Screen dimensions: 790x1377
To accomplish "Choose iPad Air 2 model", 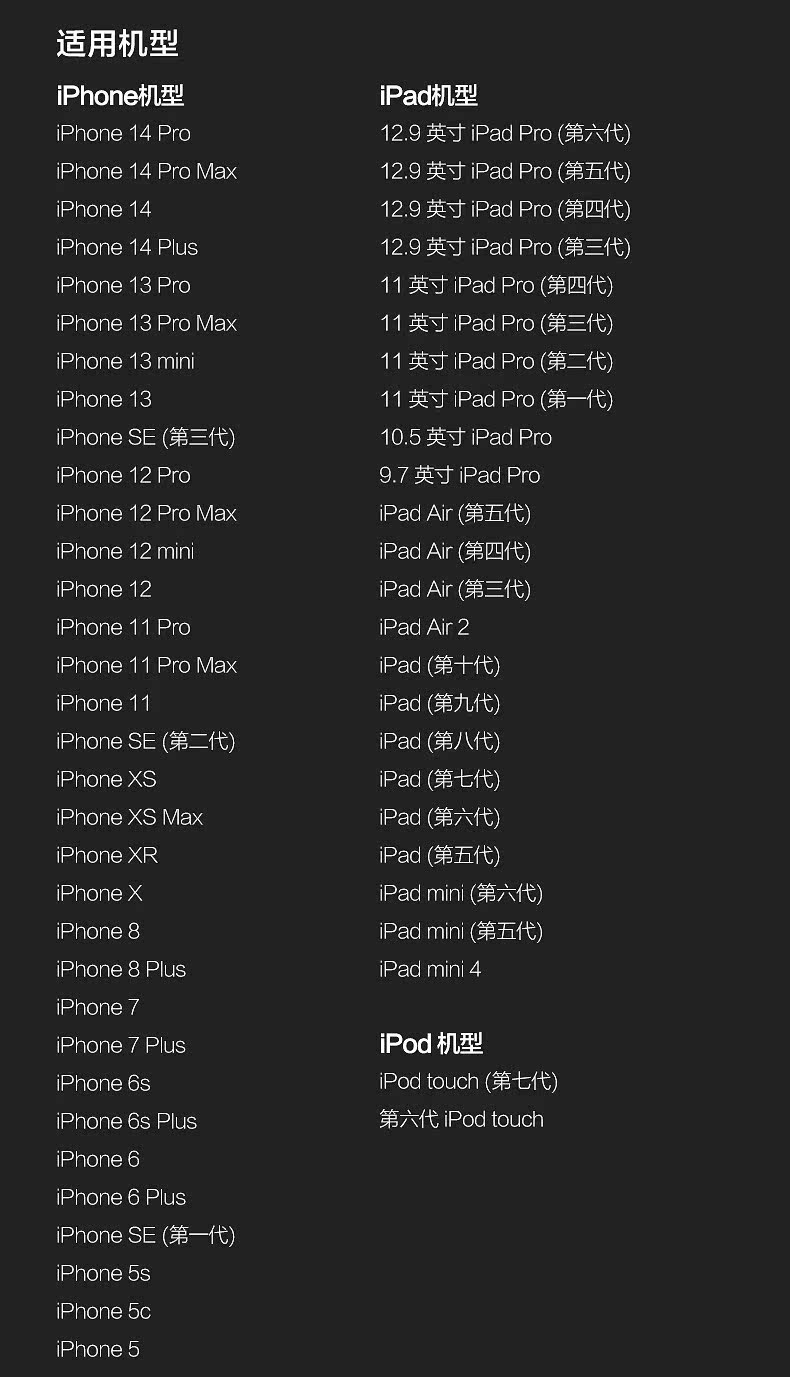I will (x=424, y=628).
